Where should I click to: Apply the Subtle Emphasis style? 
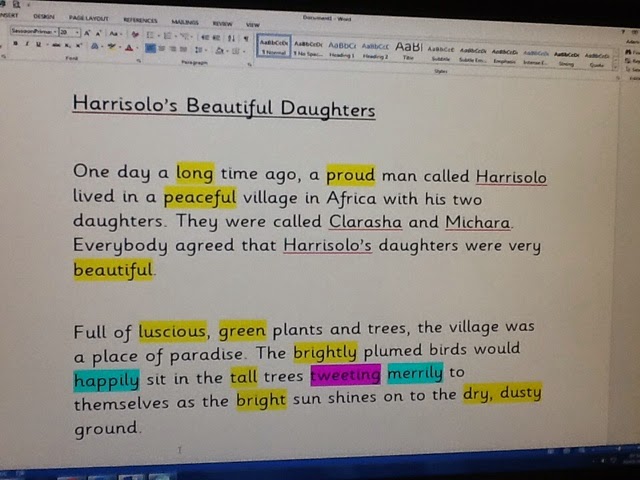(473, 55)
